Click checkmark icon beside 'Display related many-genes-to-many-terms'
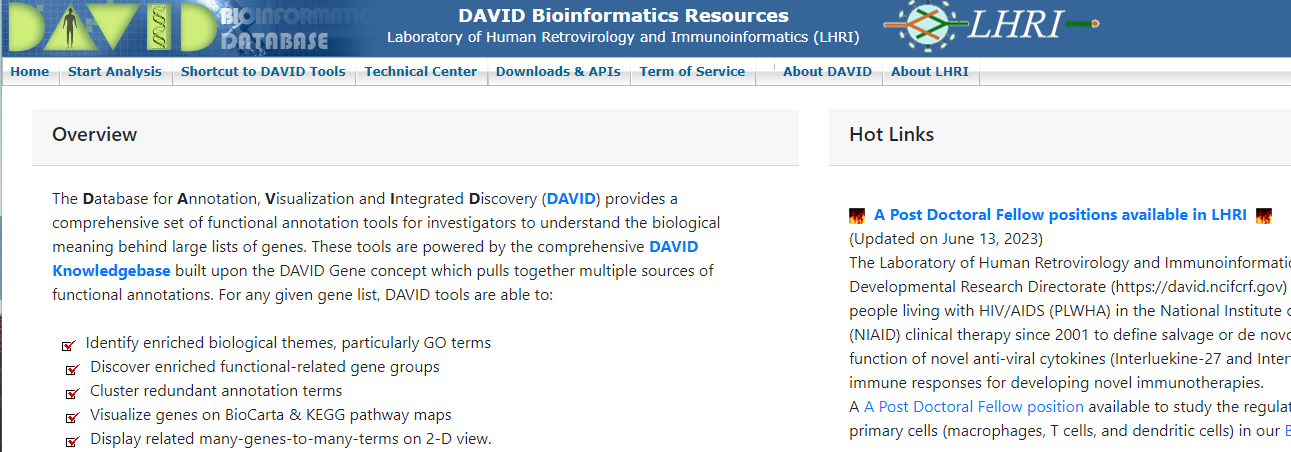The width and height of the screenshot is (1291, 452). pos(72,441)
